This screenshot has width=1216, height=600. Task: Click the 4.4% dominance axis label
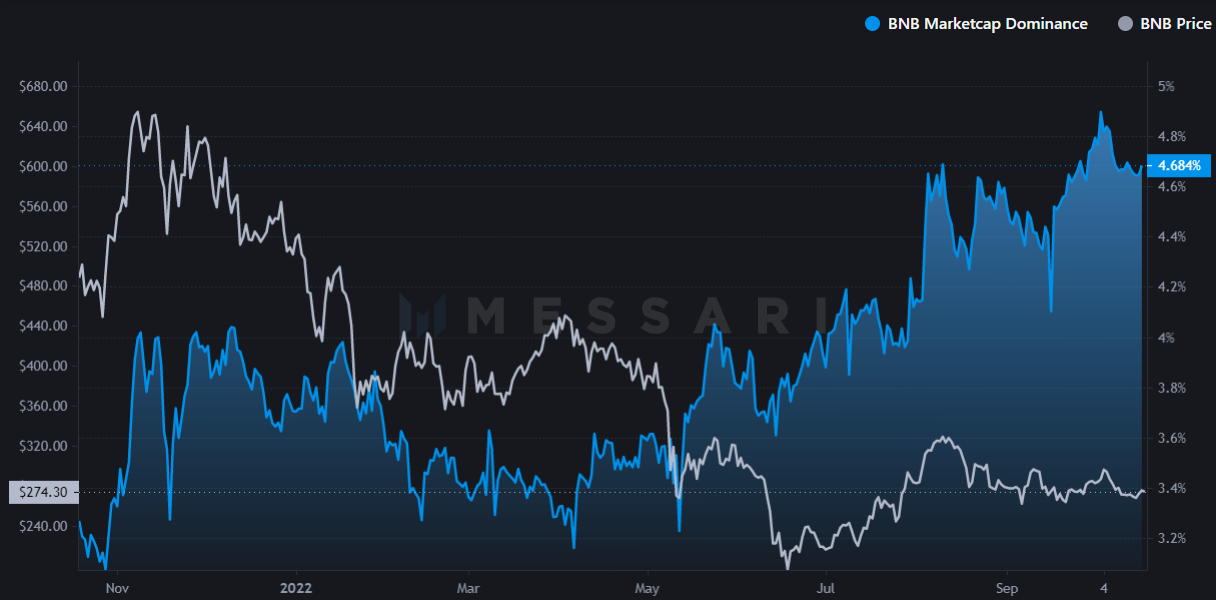tap(1172, 237)
